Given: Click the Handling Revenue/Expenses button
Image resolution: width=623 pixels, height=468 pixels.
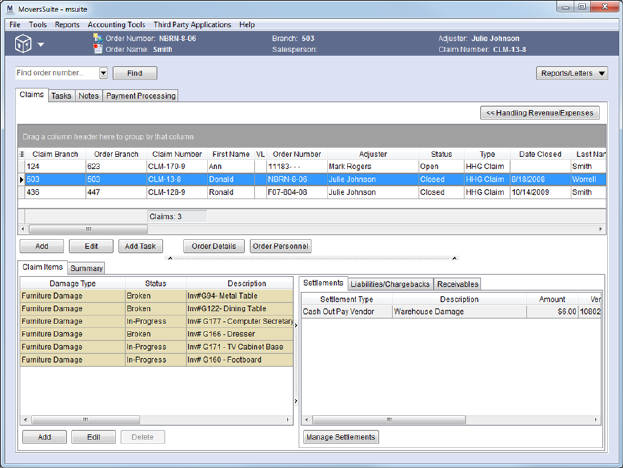Looking at the screenshot, I should click(540, 113).
